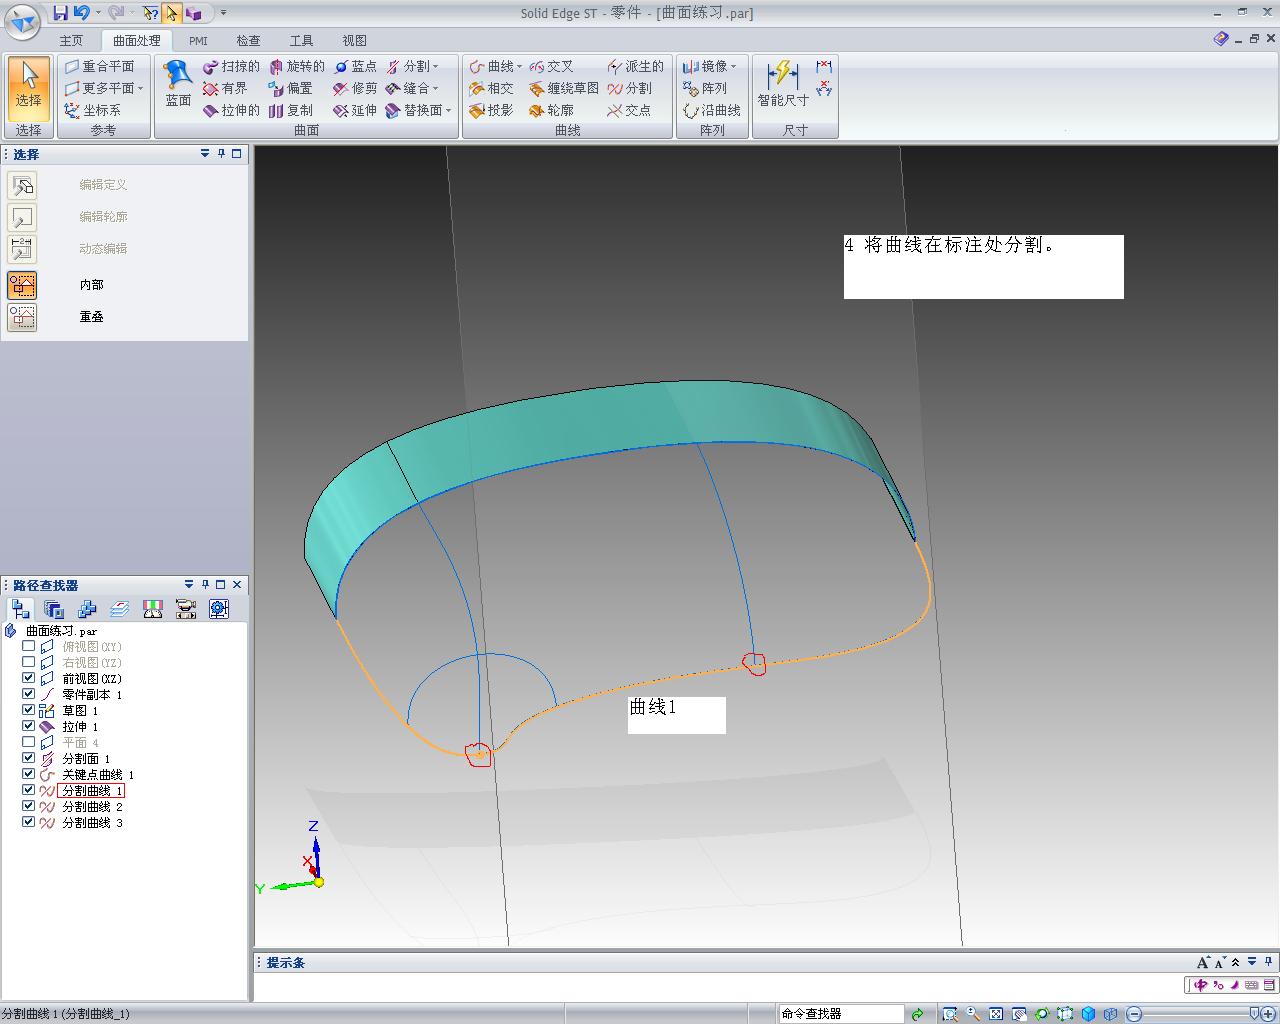Expand the 镜像 dropdown arrow
The width and height of the screenshot is (1280, 1024).
tap(734, 66)
